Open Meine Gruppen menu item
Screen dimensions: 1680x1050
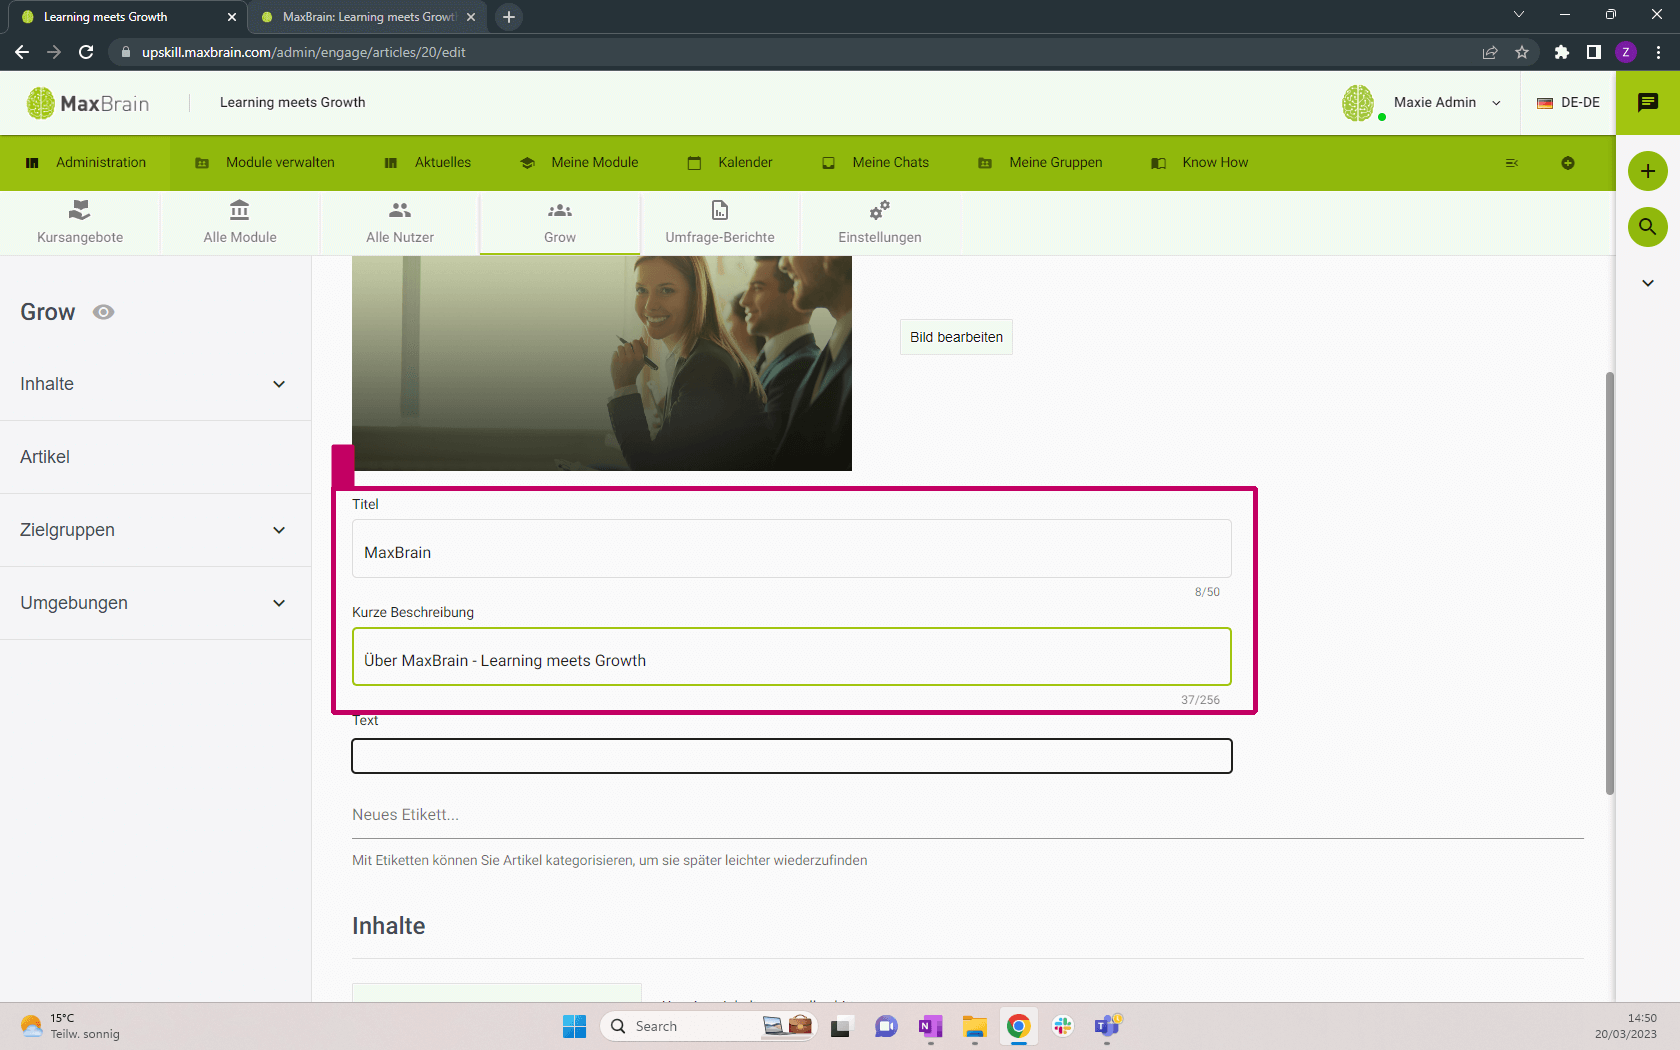click(1040, 163)
